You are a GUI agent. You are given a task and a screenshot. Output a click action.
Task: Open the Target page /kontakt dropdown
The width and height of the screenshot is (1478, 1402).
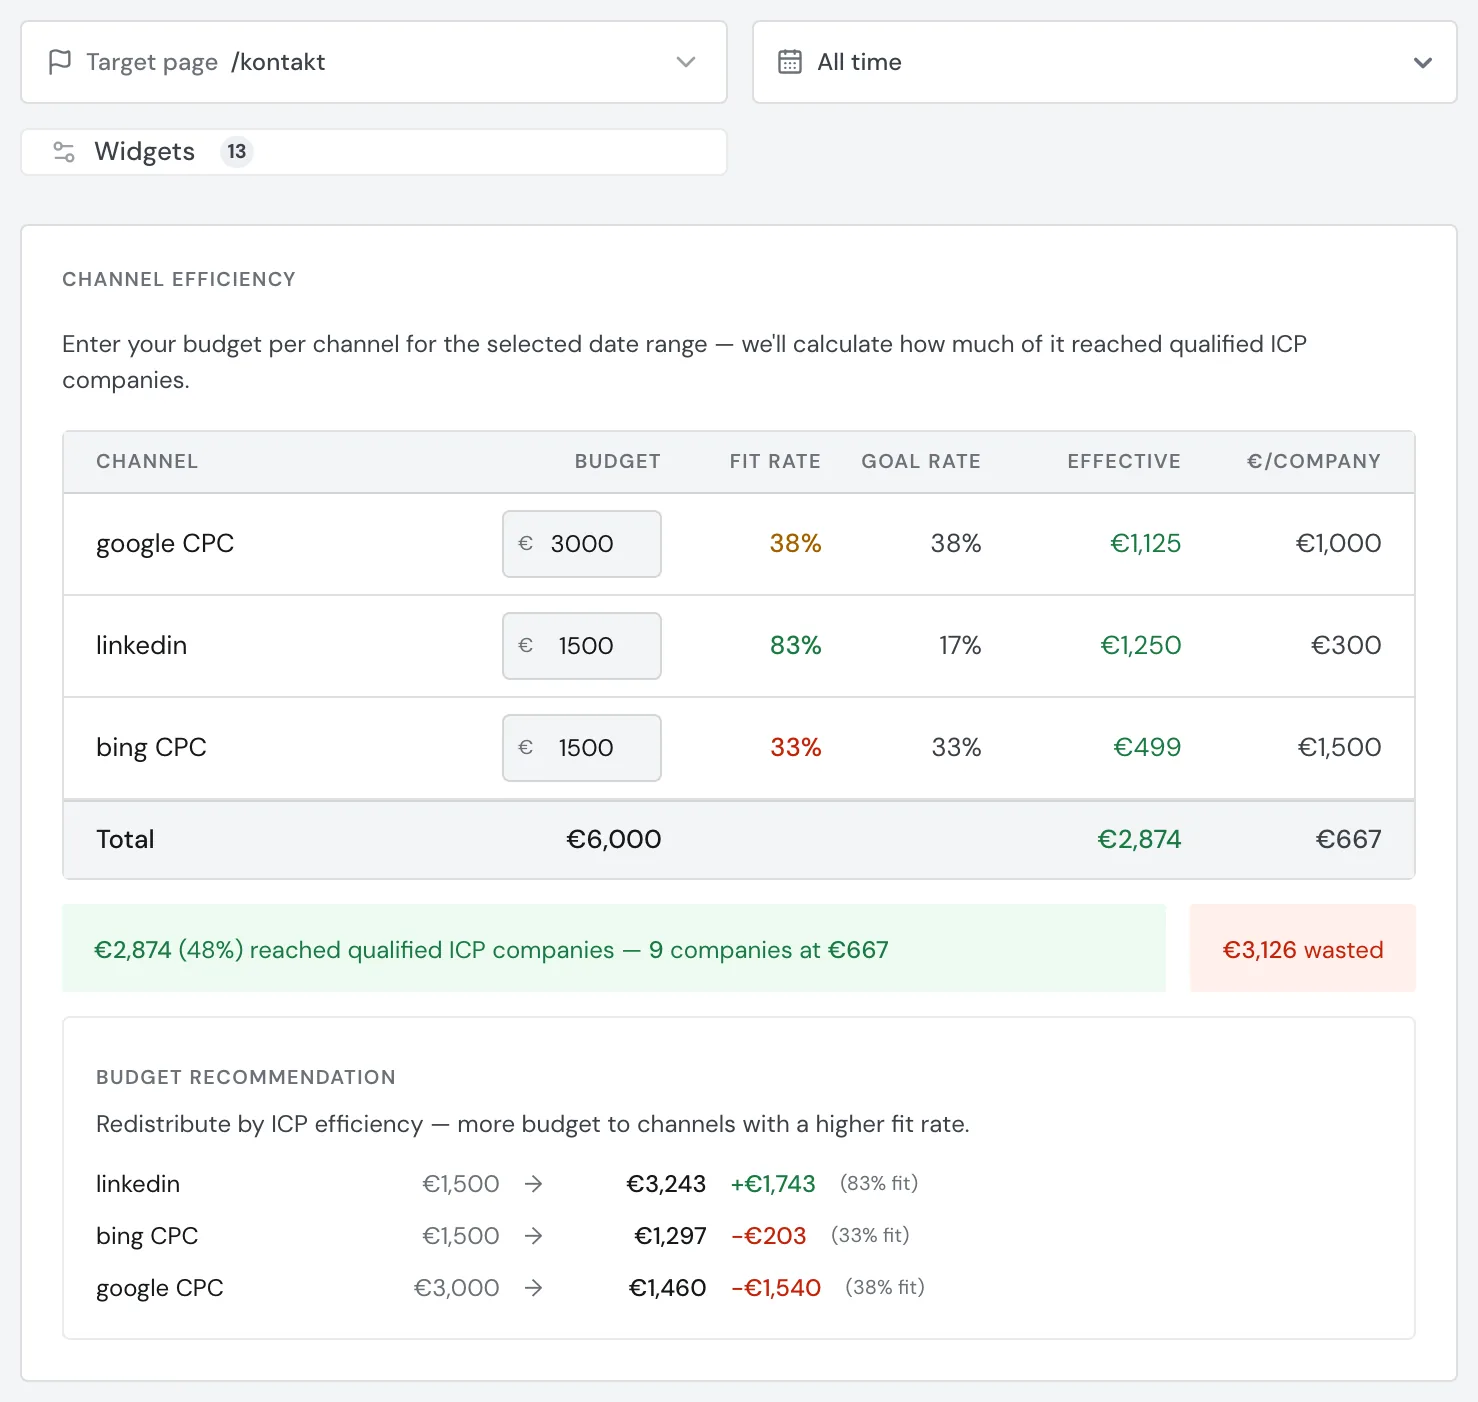point(374,62)
